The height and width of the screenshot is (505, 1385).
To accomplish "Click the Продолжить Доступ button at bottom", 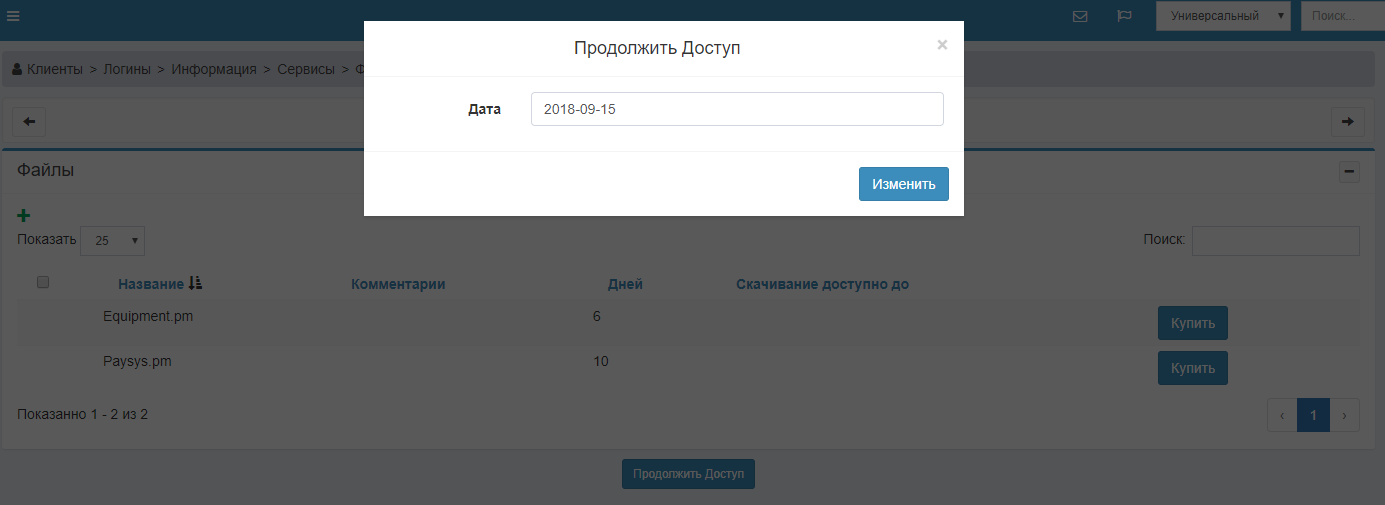I will click(x=688, y=474).
